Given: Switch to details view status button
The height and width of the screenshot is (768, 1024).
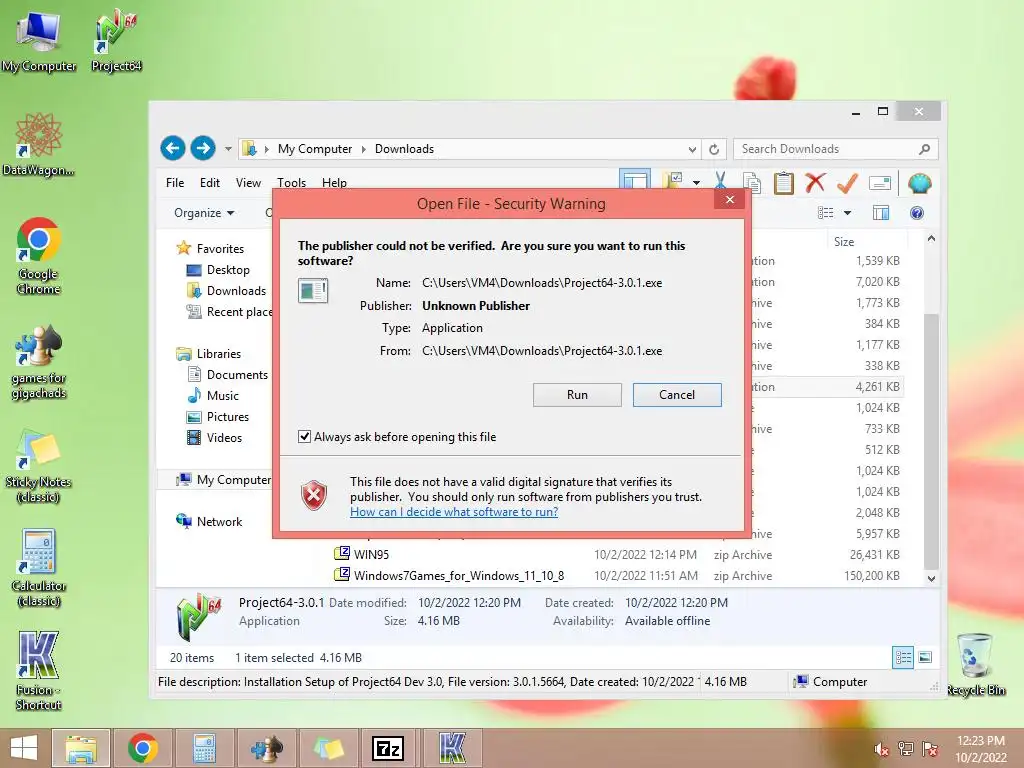Looking at the screenshot, I should (903, 658).
